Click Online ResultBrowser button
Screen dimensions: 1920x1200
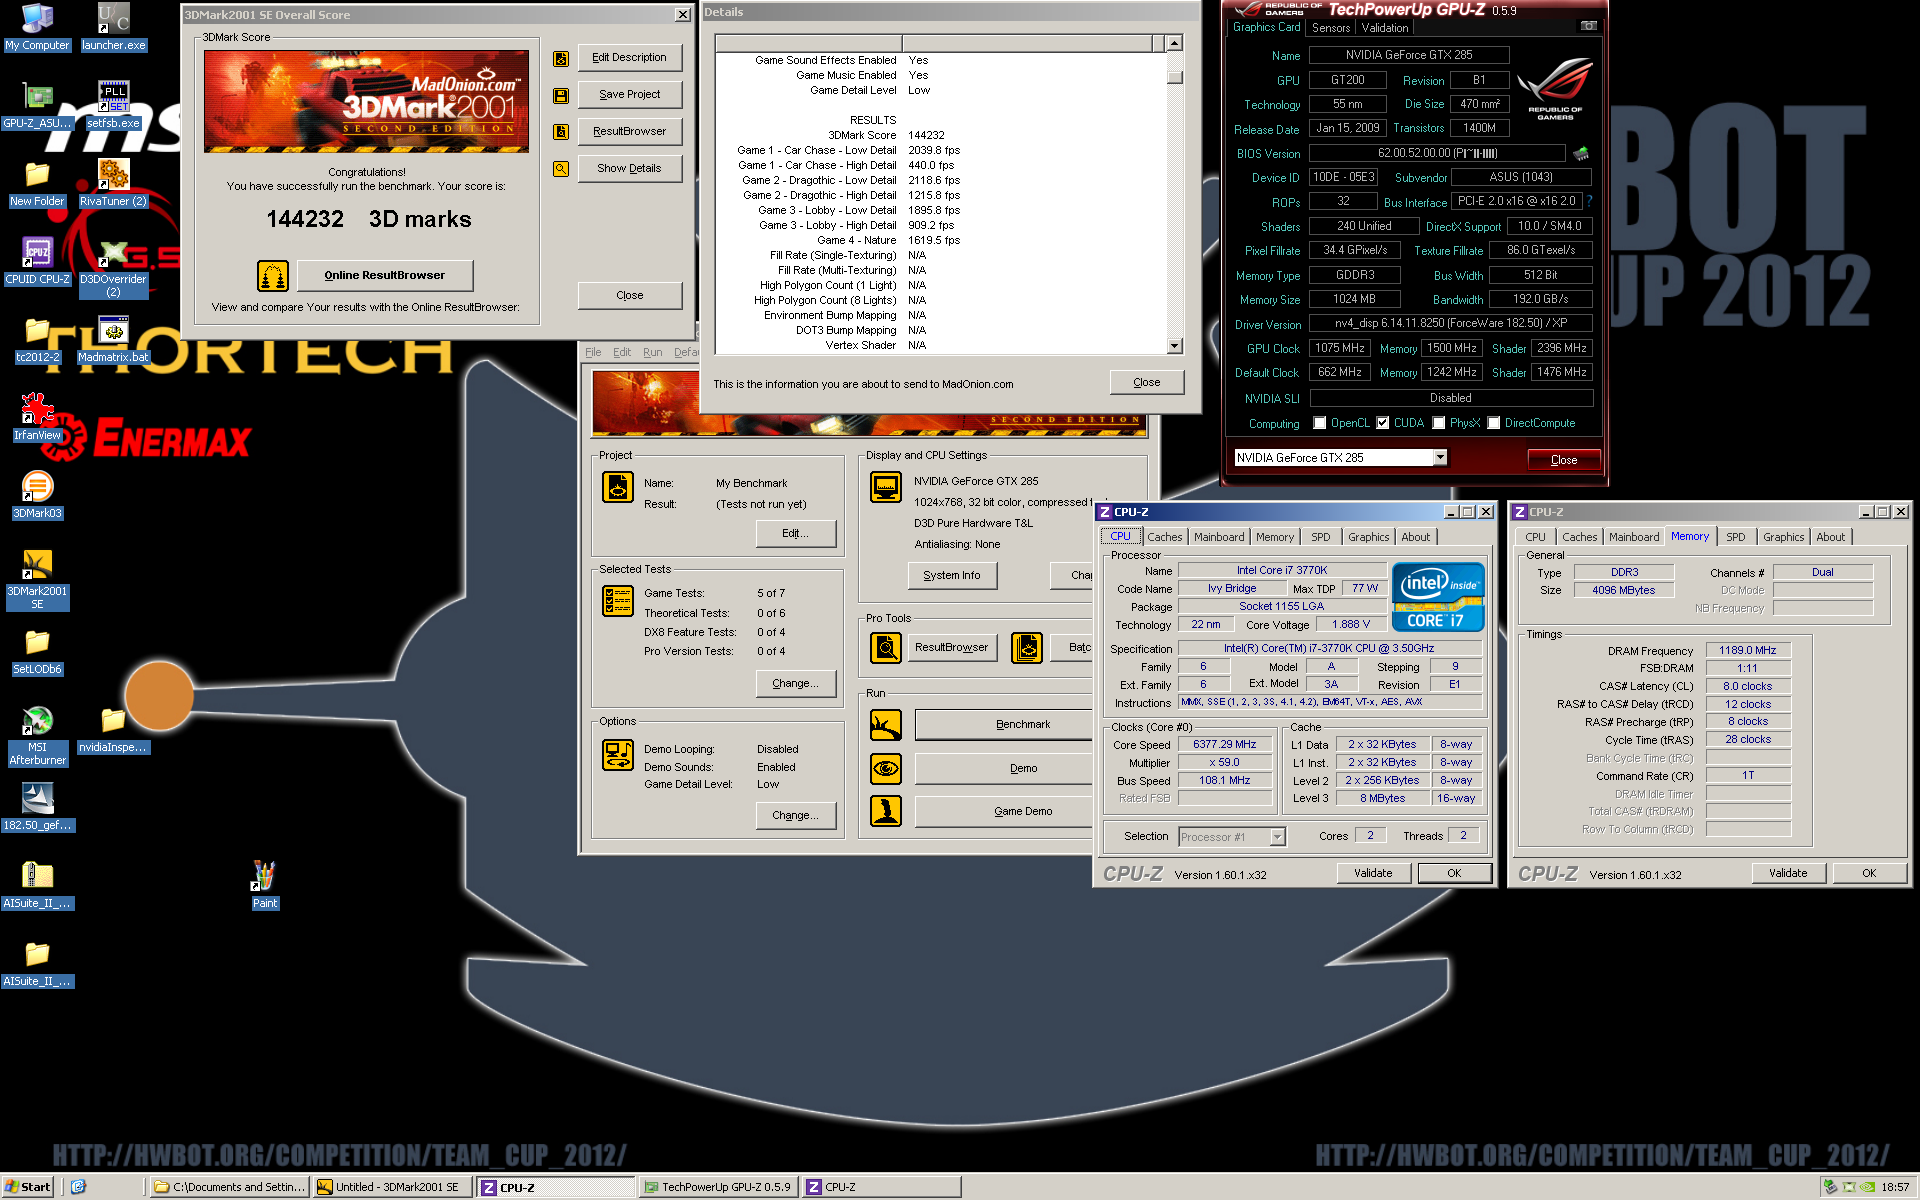click(384, 275)
